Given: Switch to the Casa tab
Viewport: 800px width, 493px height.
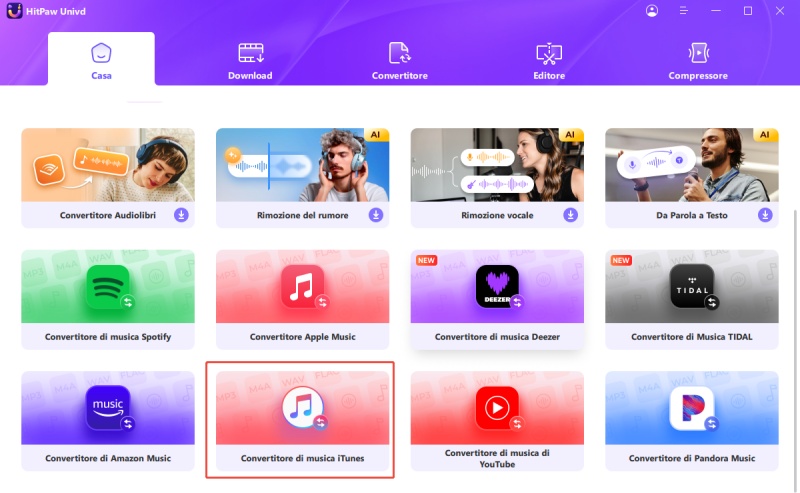Looking at the screenshot, I should pos(101,59).
